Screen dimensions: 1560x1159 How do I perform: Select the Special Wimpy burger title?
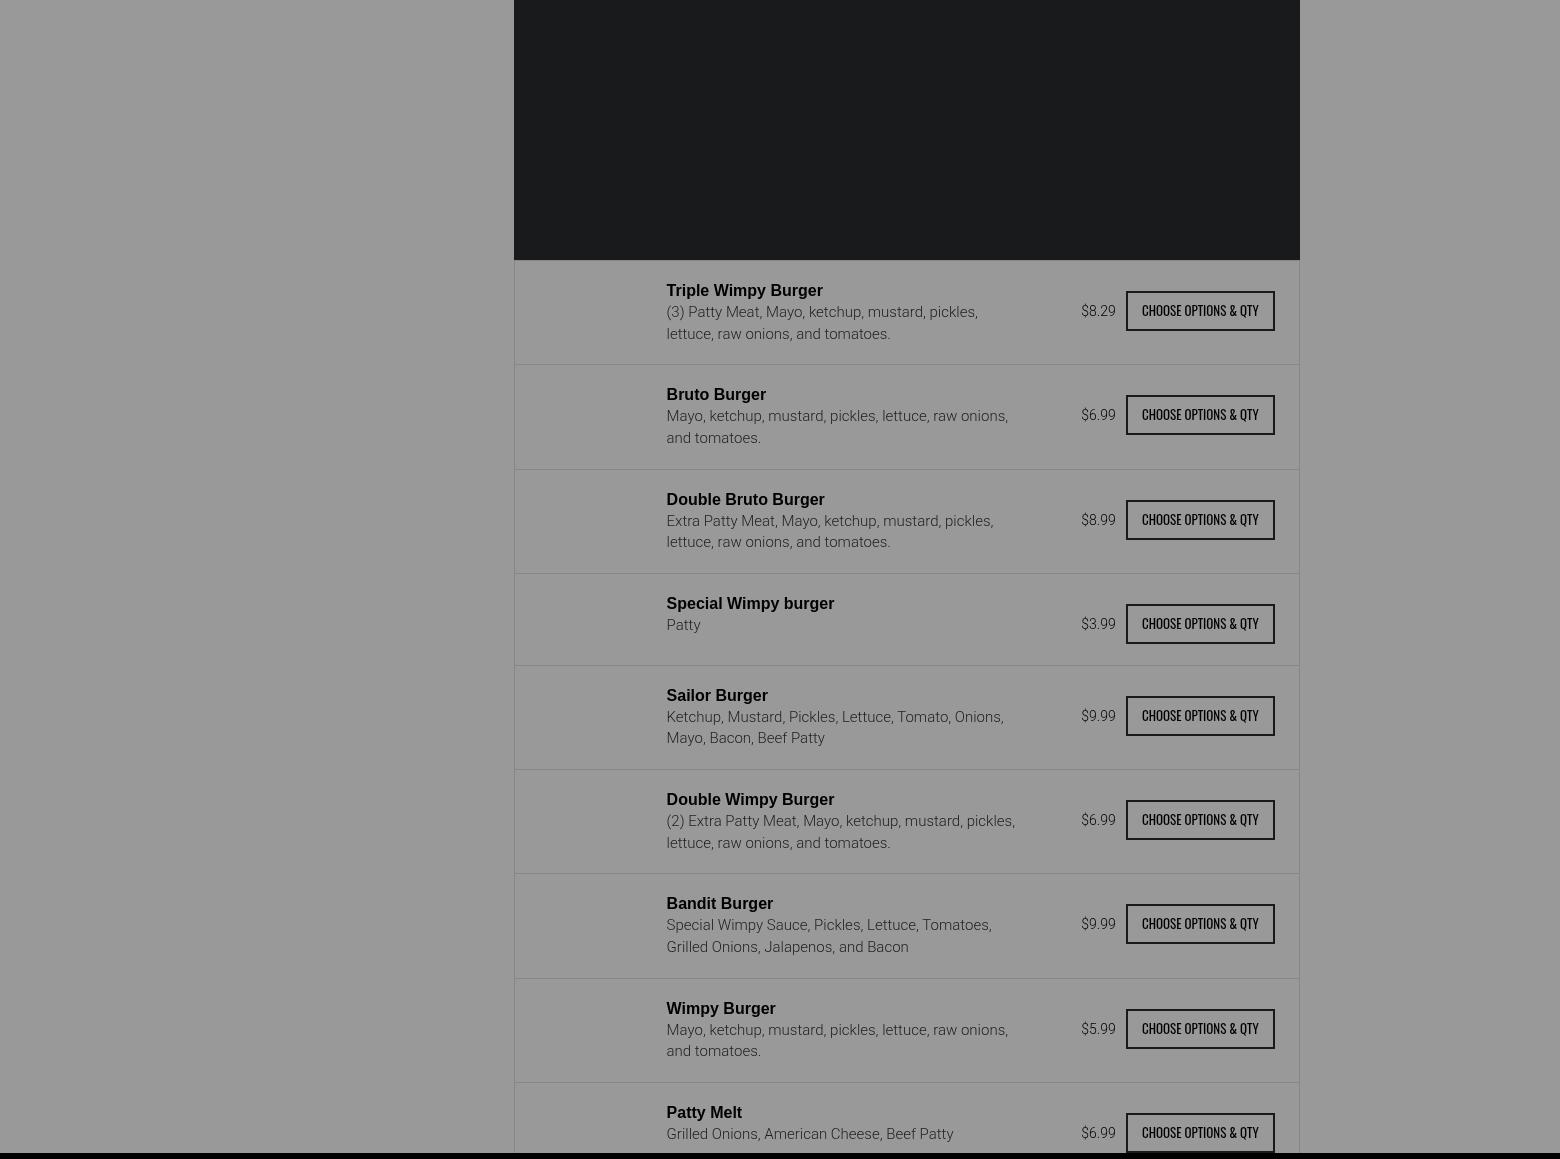[750, 603]
